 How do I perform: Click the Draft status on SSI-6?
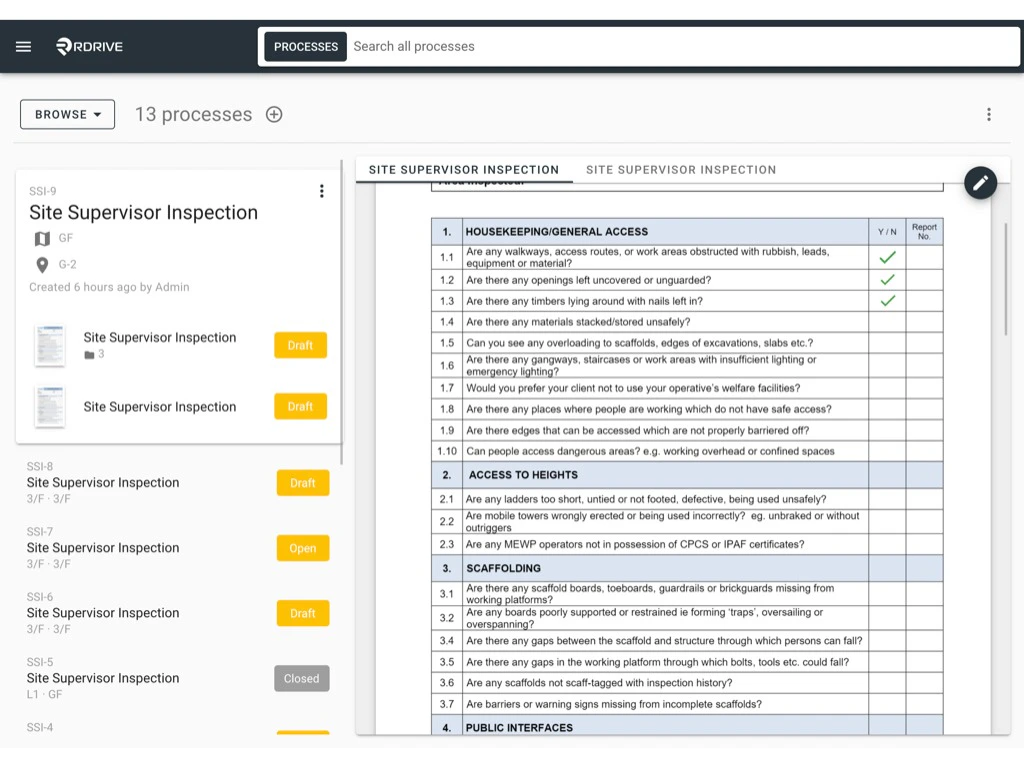pyautogui.click(x=302, y=614)
